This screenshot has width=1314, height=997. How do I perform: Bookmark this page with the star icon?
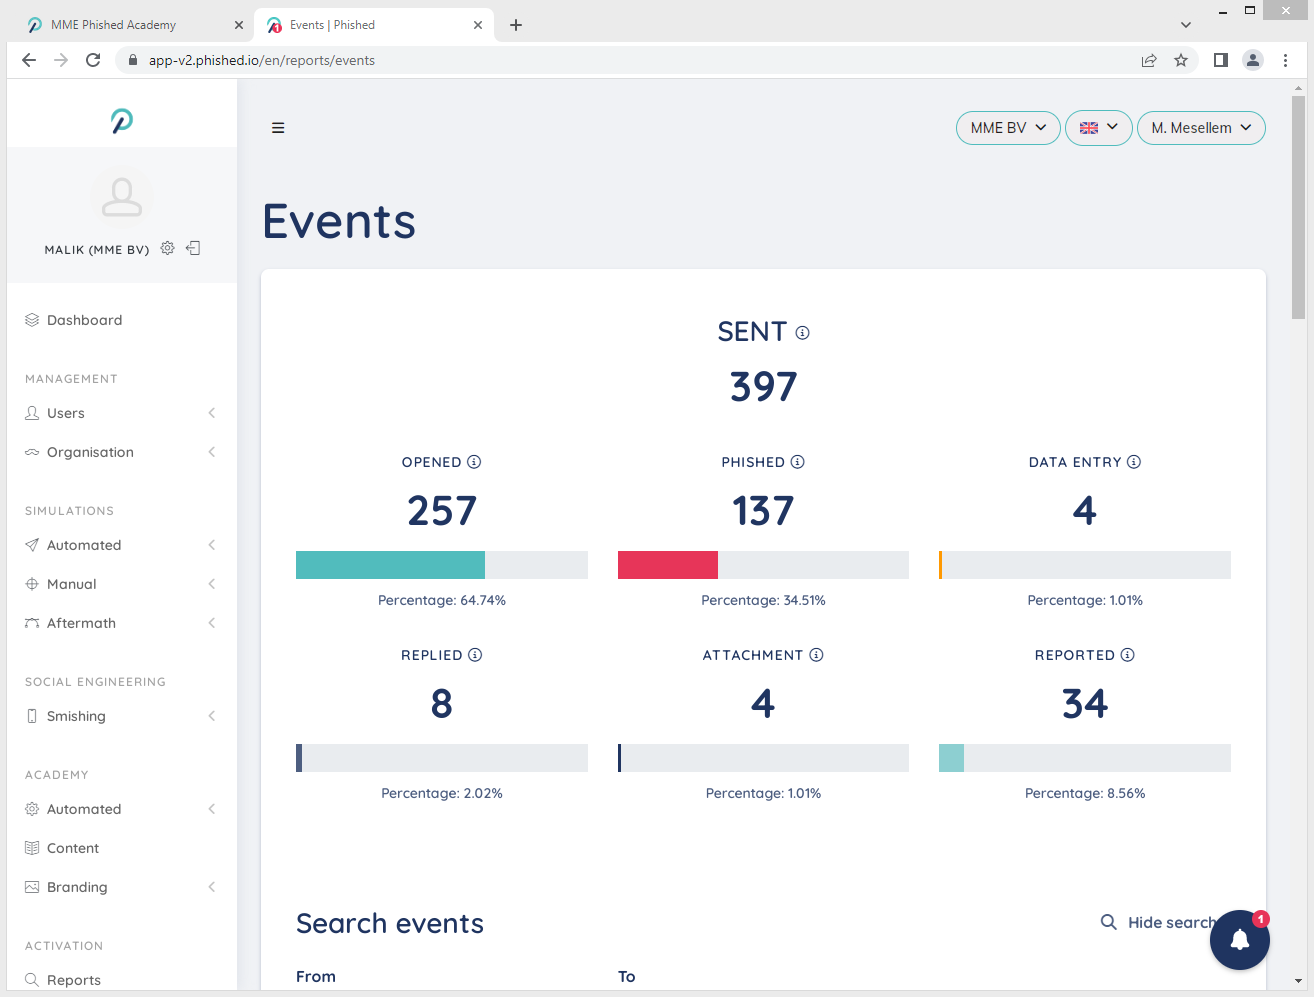pos(1181,60)
